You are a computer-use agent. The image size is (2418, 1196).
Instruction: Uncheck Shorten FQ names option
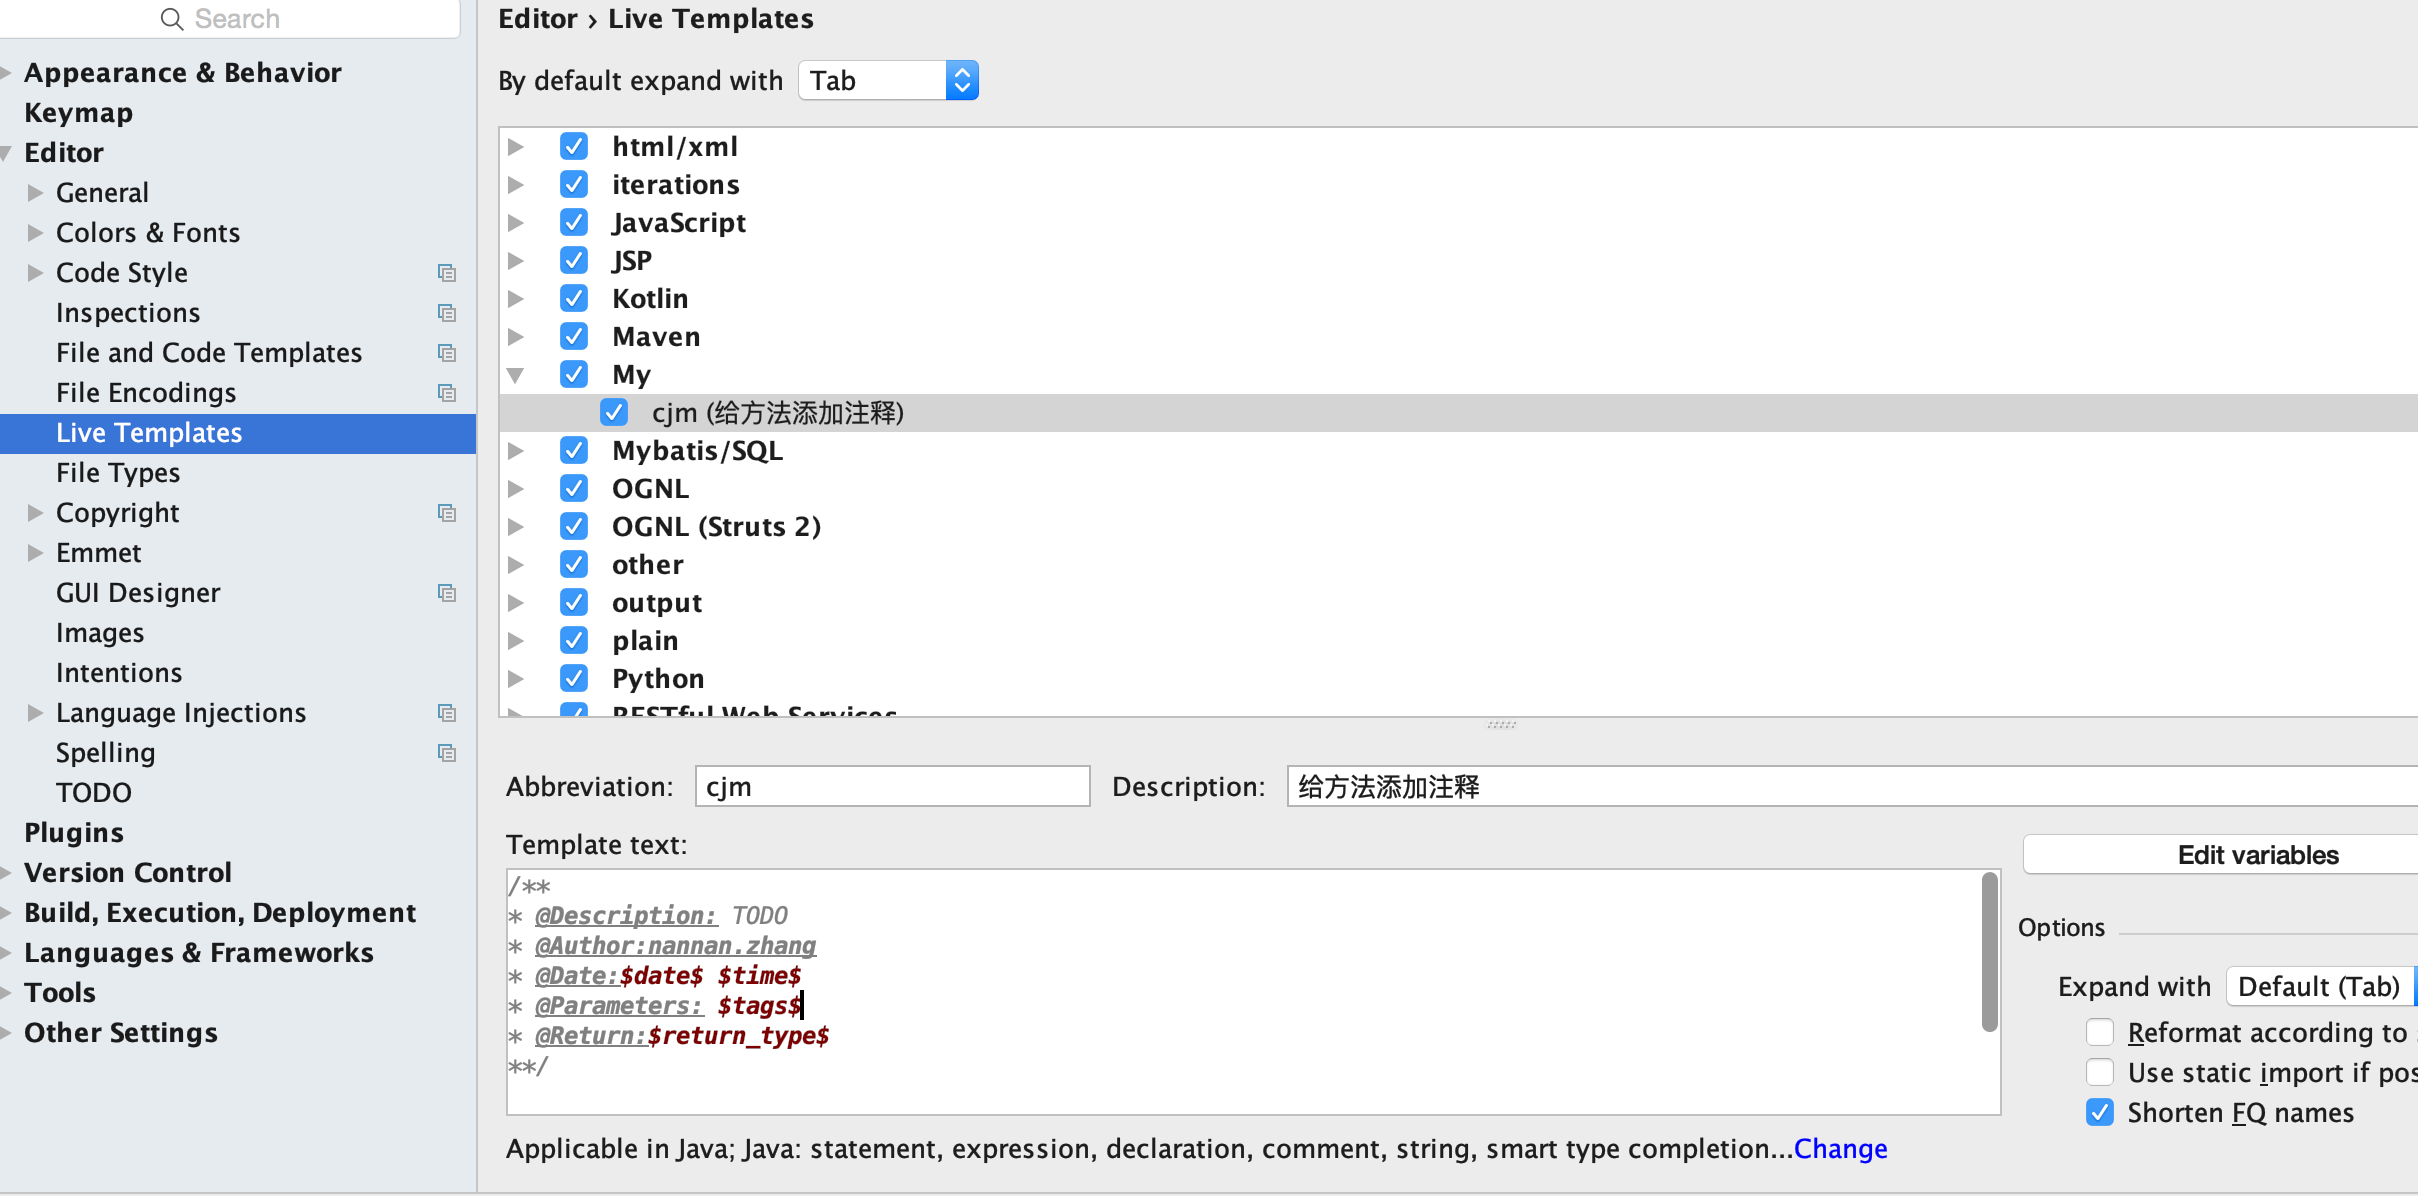(x=2100, y=1112)
